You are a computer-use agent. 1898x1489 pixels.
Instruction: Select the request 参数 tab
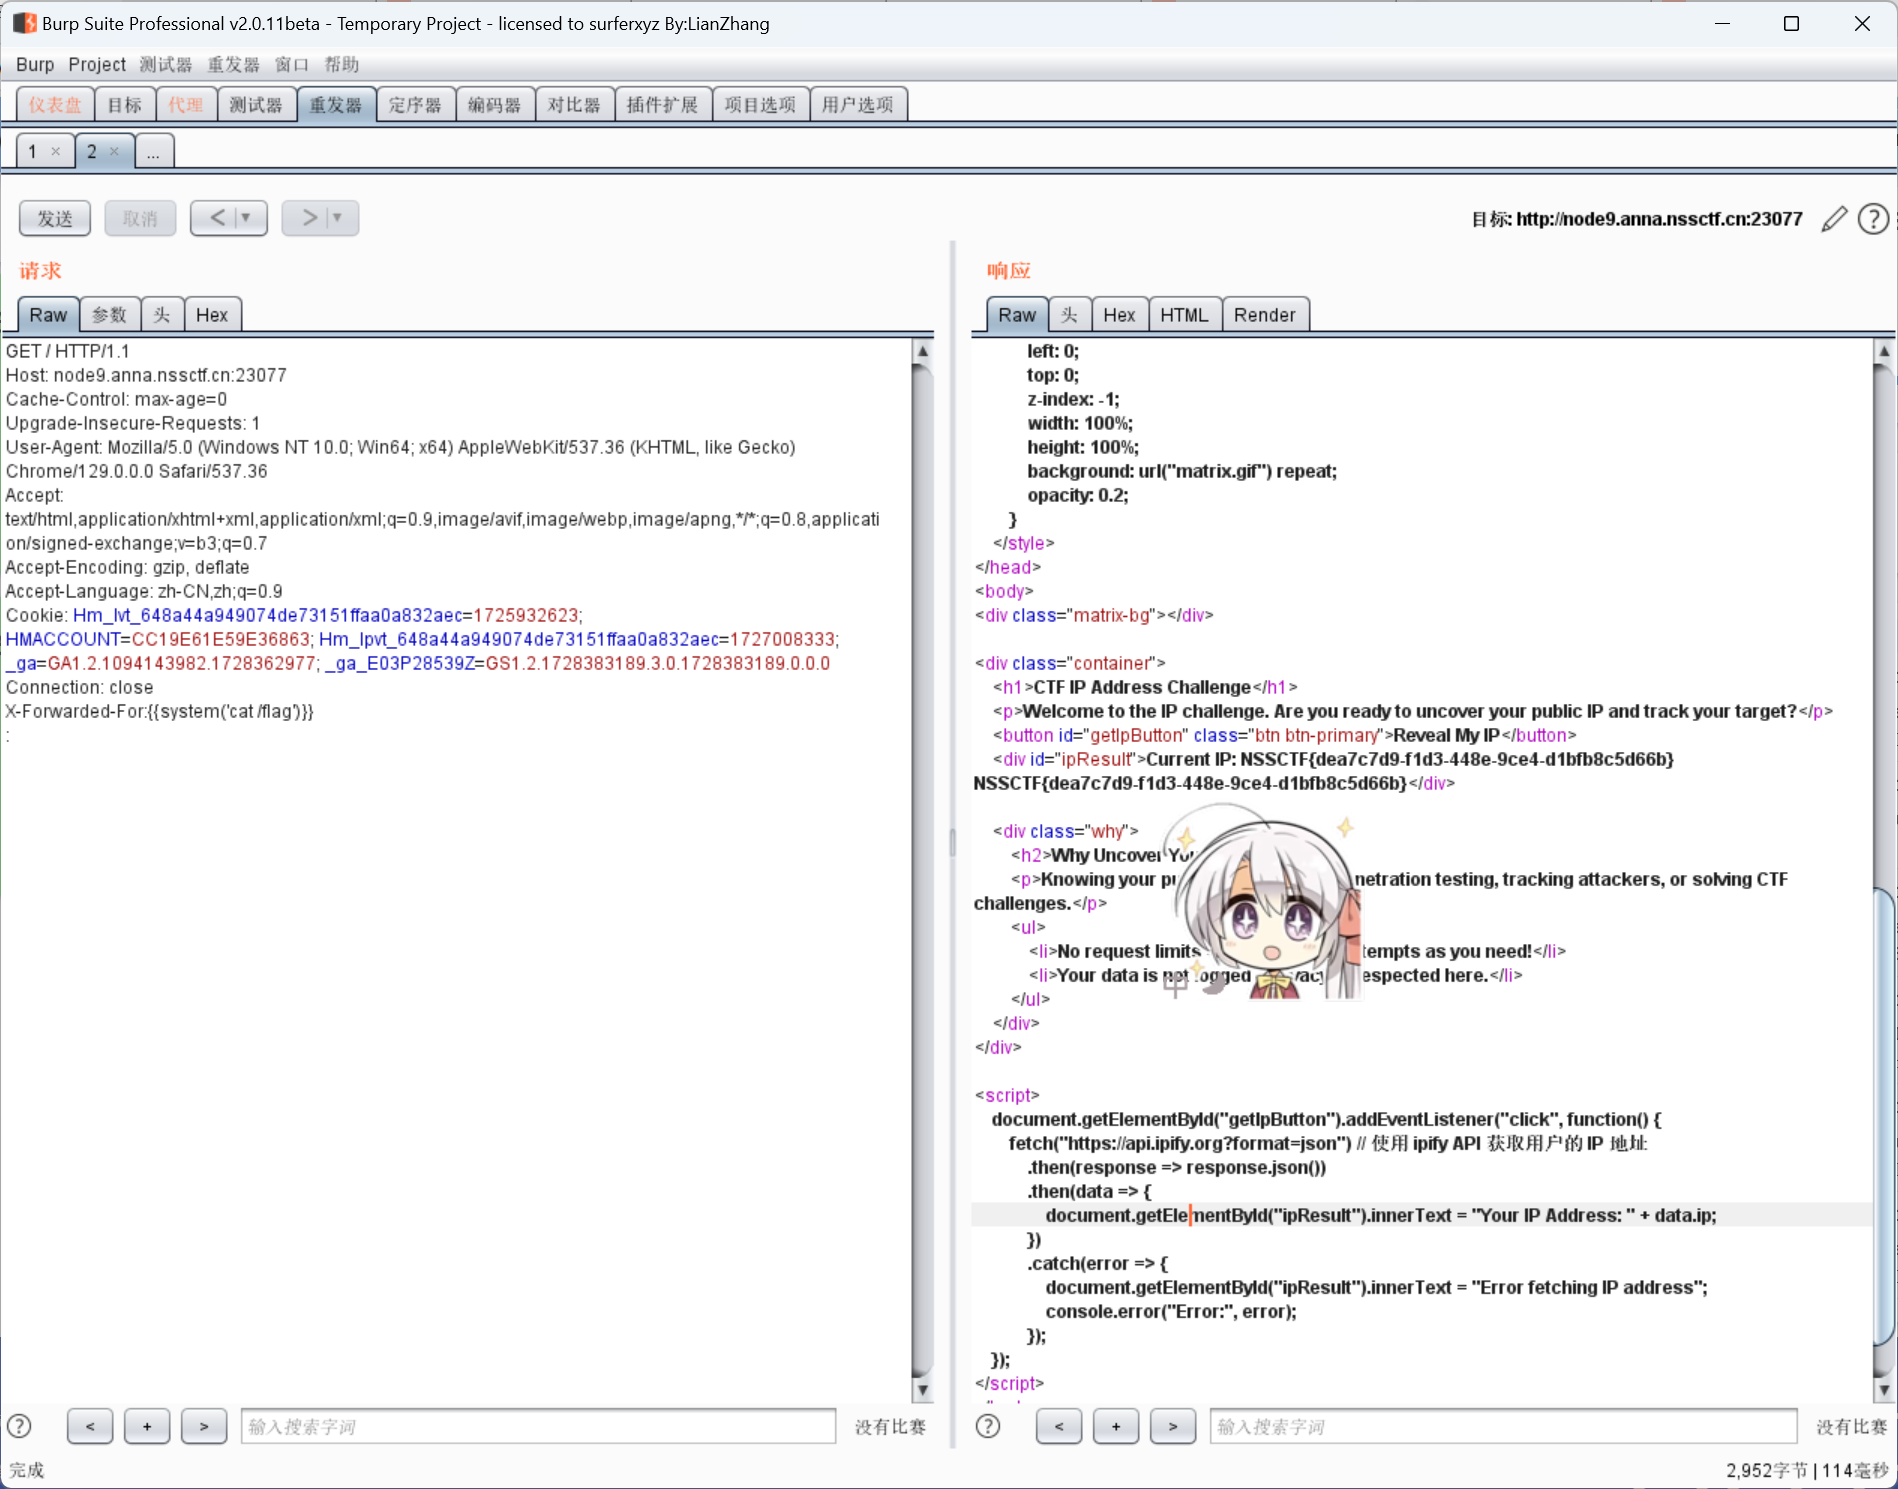click(x=110, y=315)
